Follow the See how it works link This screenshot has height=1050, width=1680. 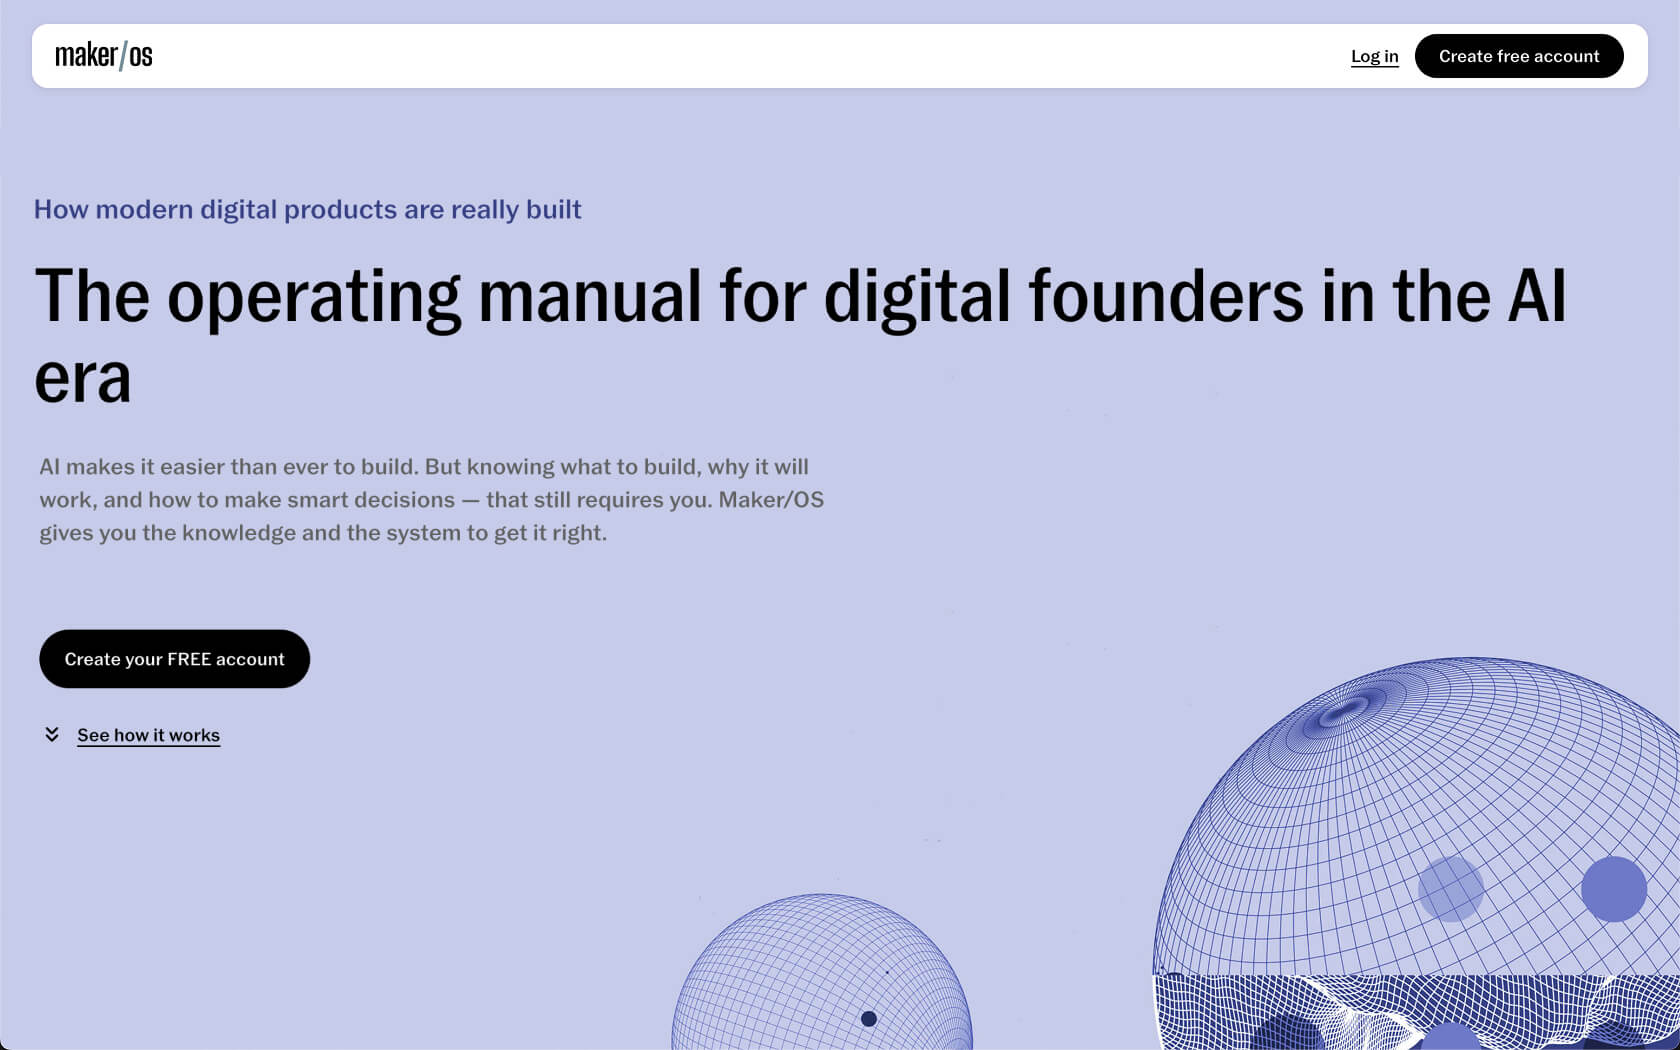coord(148,735)
